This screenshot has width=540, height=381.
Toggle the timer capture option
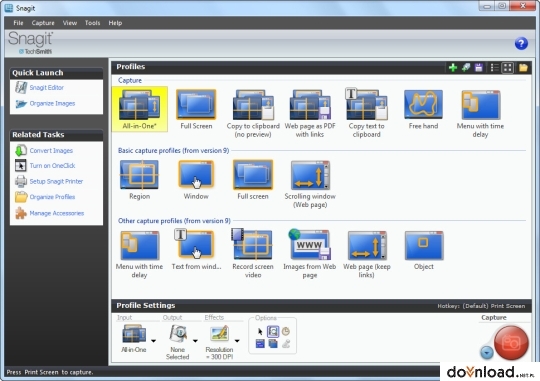click(x=286, y=331)
